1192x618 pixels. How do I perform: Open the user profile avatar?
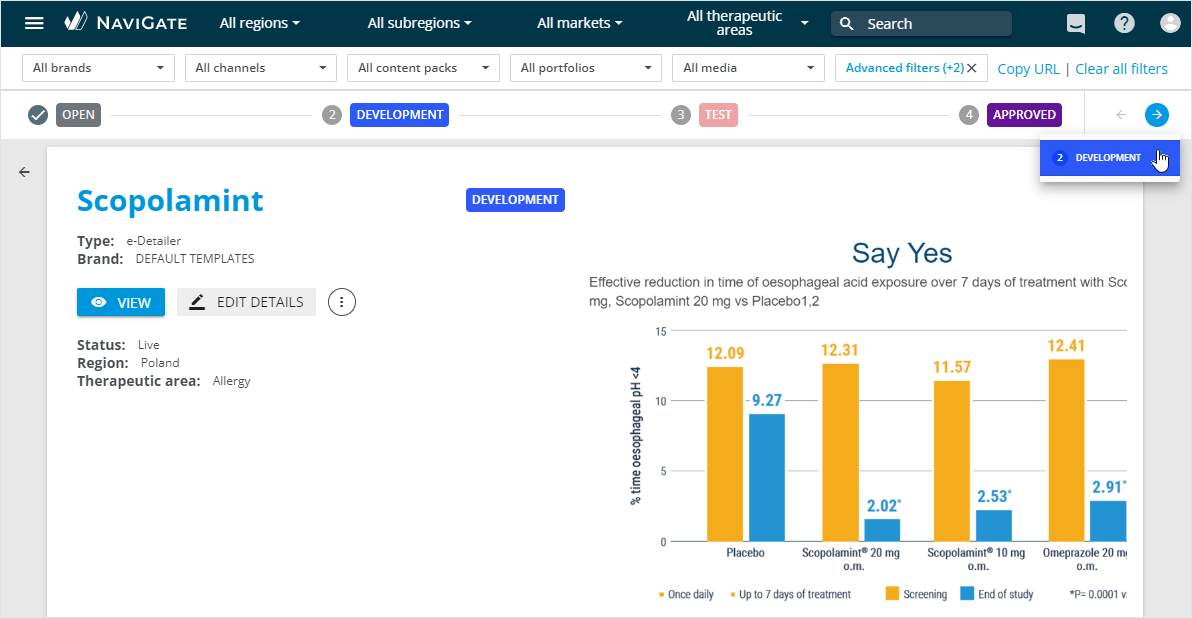click(x=1169, y=23)
